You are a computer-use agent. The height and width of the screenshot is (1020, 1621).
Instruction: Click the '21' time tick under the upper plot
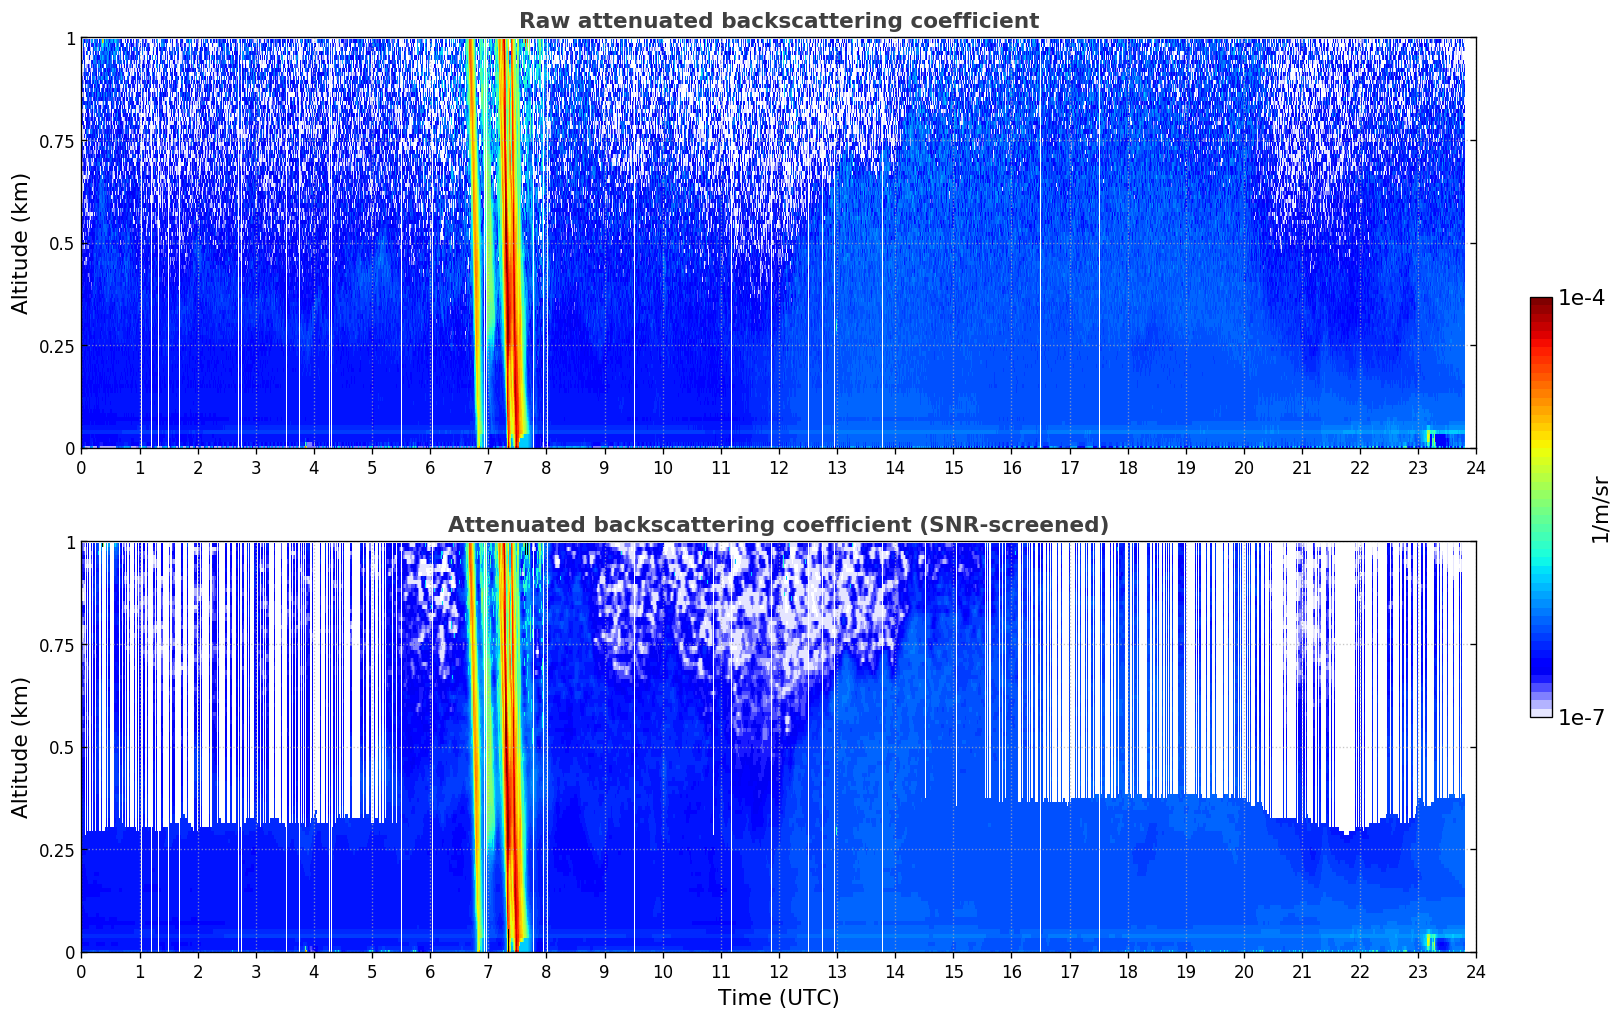tap(1302, 468)
